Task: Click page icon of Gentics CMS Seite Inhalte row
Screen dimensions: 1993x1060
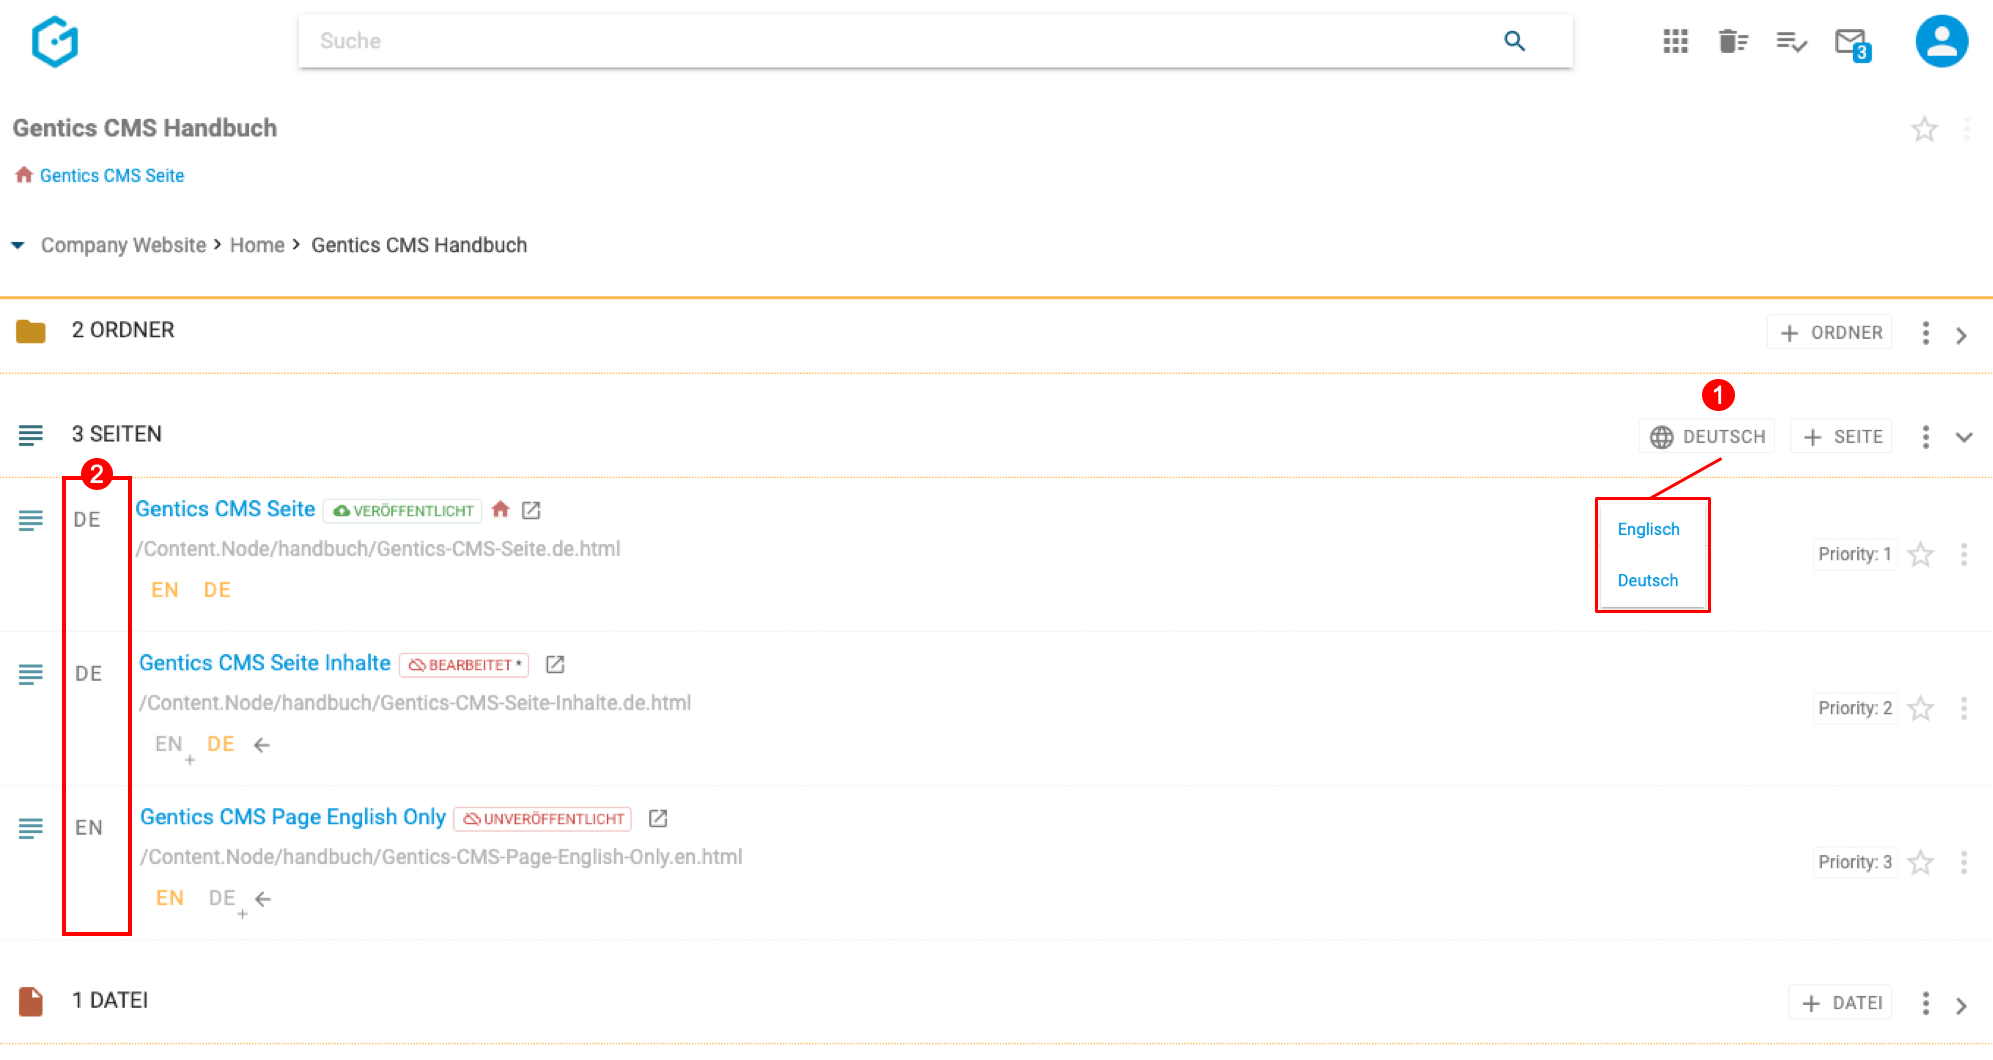Action: click(31, 674)
